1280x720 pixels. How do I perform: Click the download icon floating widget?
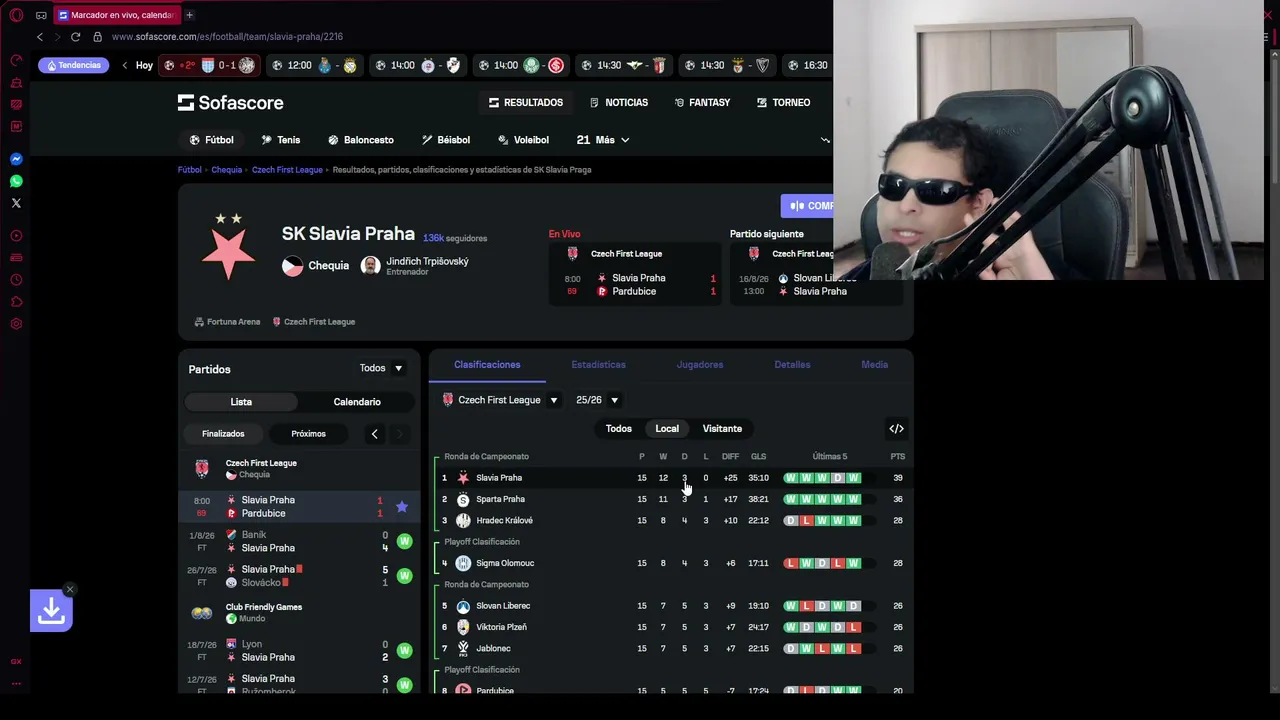coord(51,611)
